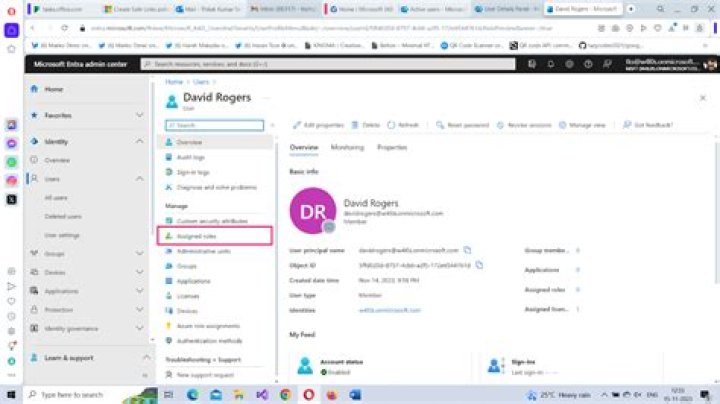
Task: Open Administrative units
Action: (203, 252)
